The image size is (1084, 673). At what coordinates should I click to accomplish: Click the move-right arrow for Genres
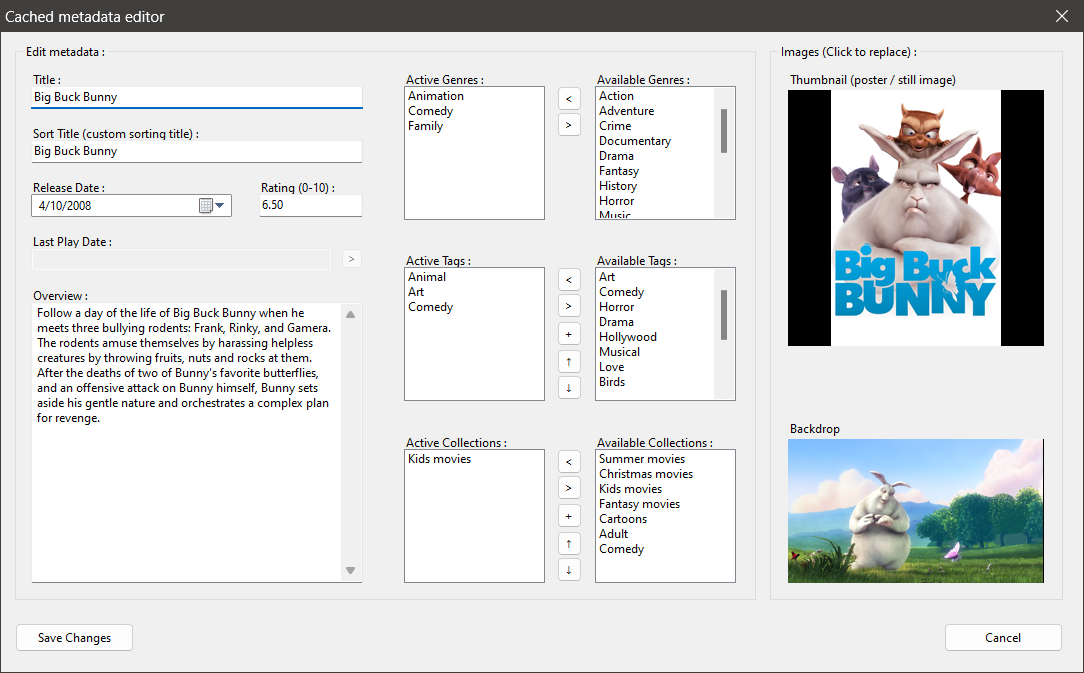click(x=569, y=125)
